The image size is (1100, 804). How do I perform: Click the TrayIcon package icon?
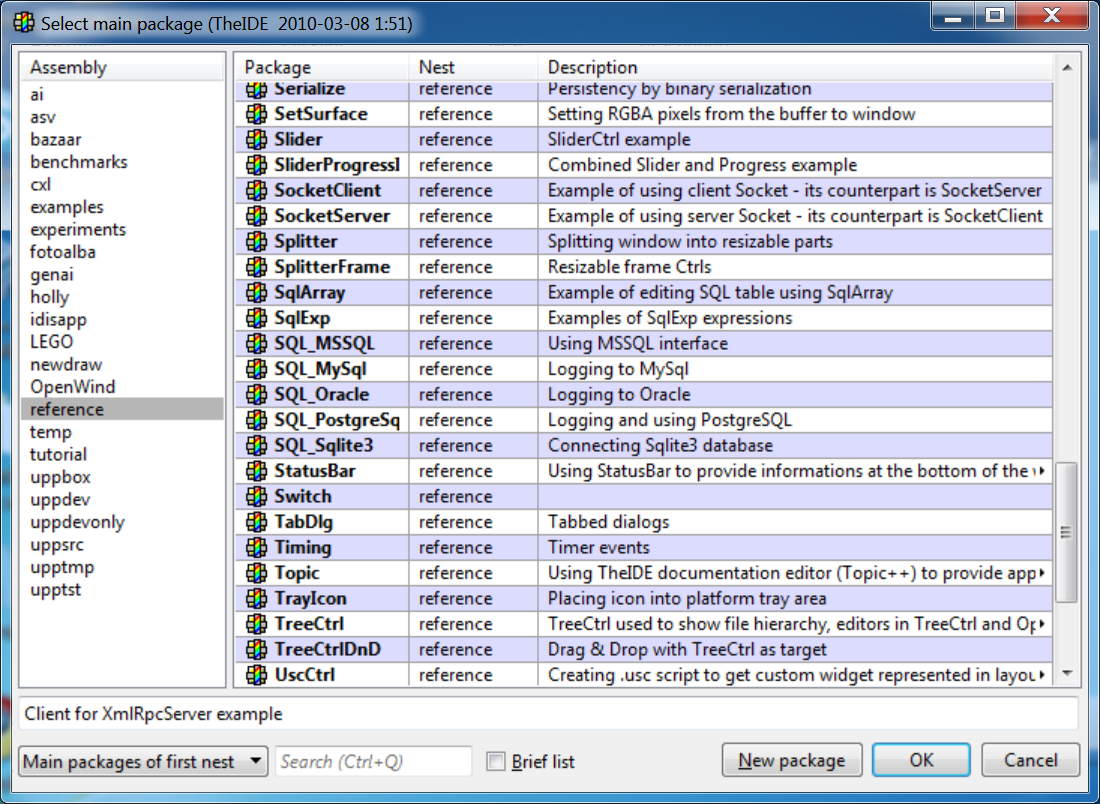tap(256, 598)
